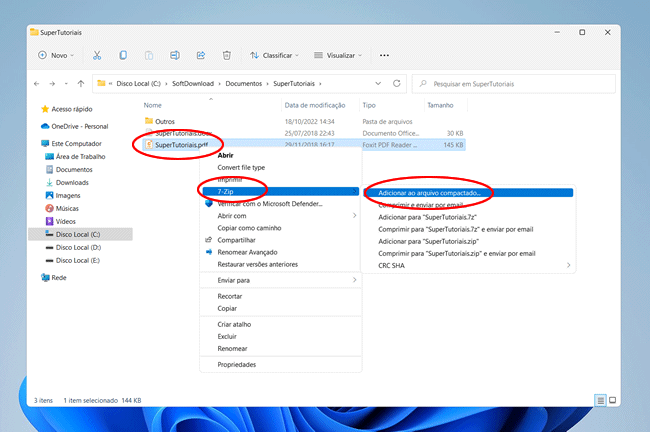This screenshot has width=650, height=432.
Task: Click the Copy icon in the toolbar
Action: [122, 55]
